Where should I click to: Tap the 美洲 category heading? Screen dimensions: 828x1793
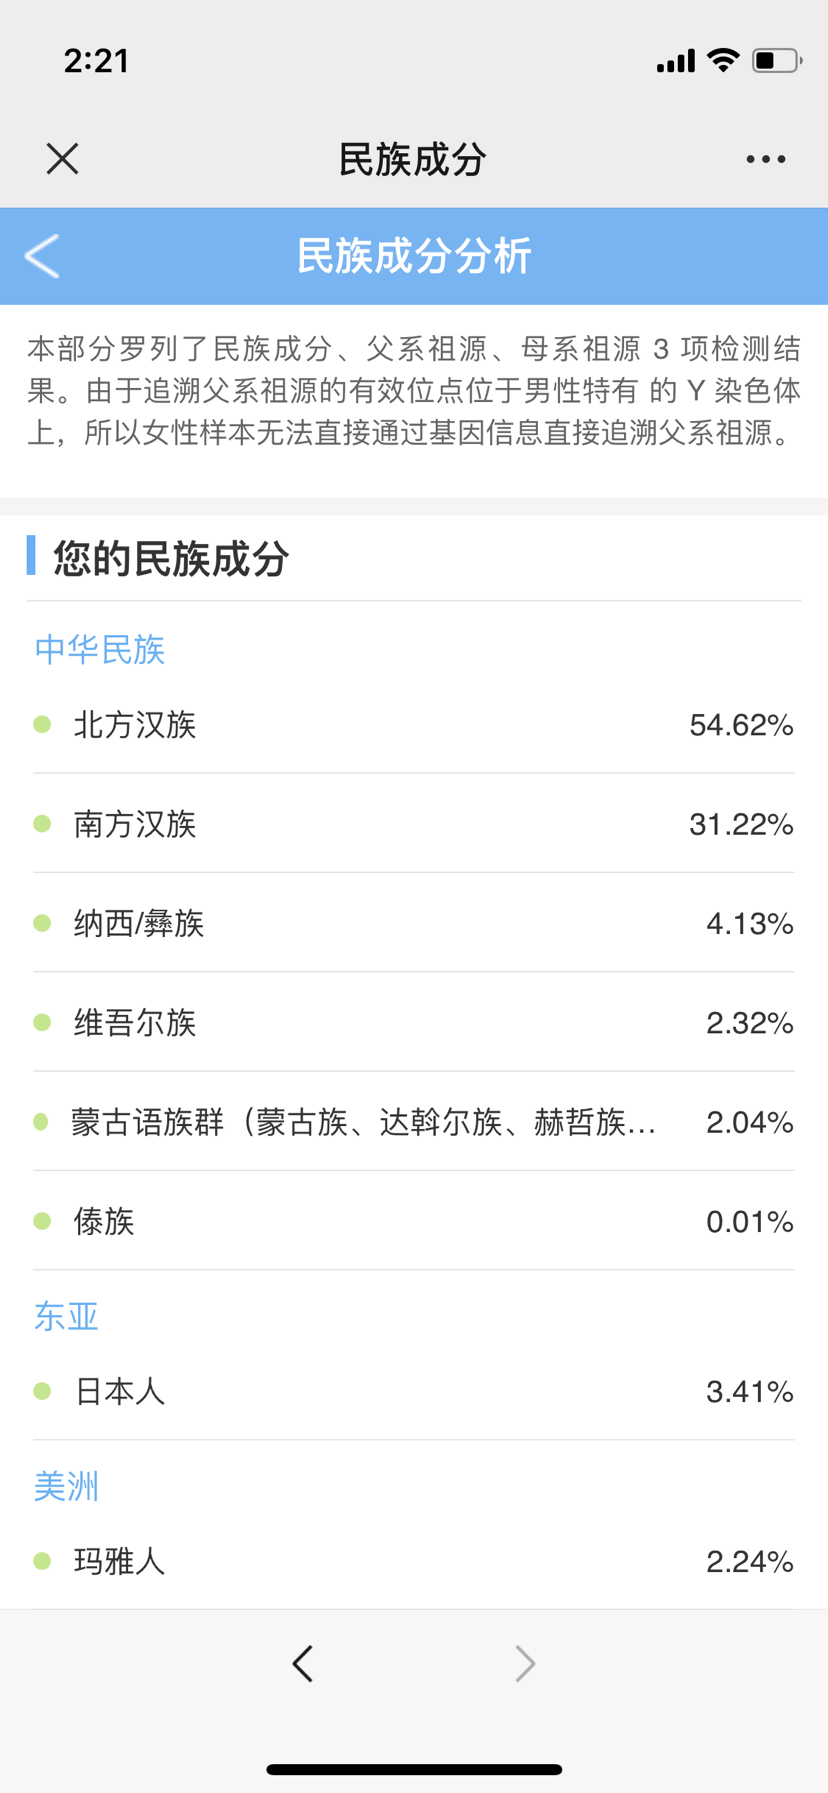tap(66, 1486)
